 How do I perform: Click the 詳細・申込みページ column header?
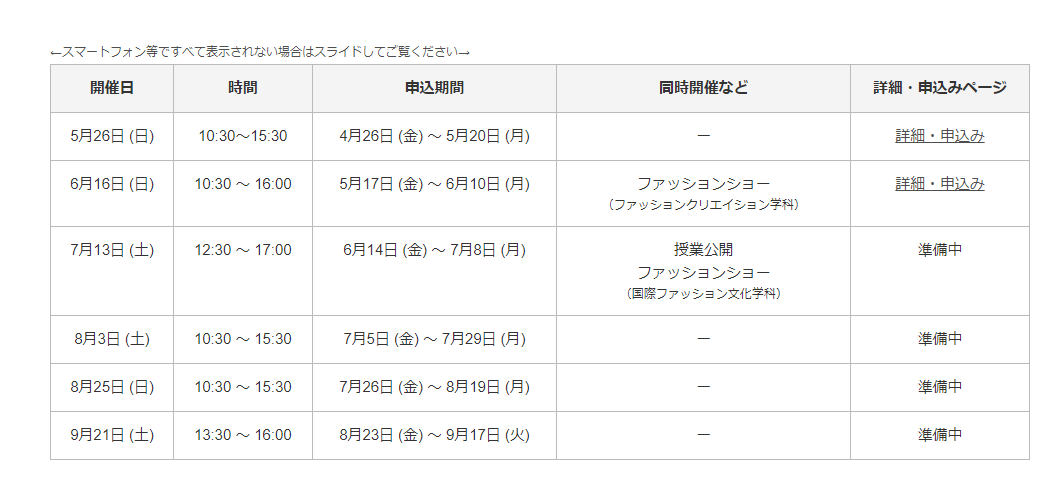(x=939, y=88)
